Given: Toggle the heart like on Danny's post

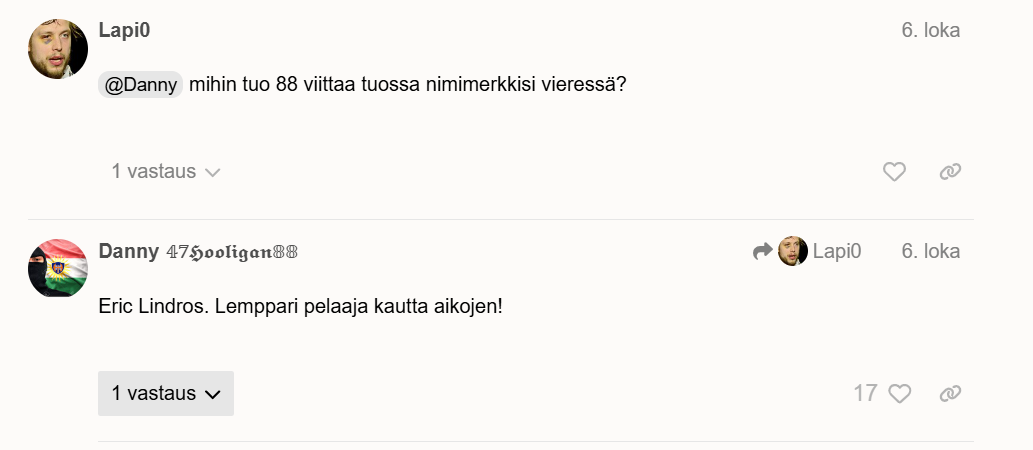Looking at the screenshot, I should (x=900, y=393).
